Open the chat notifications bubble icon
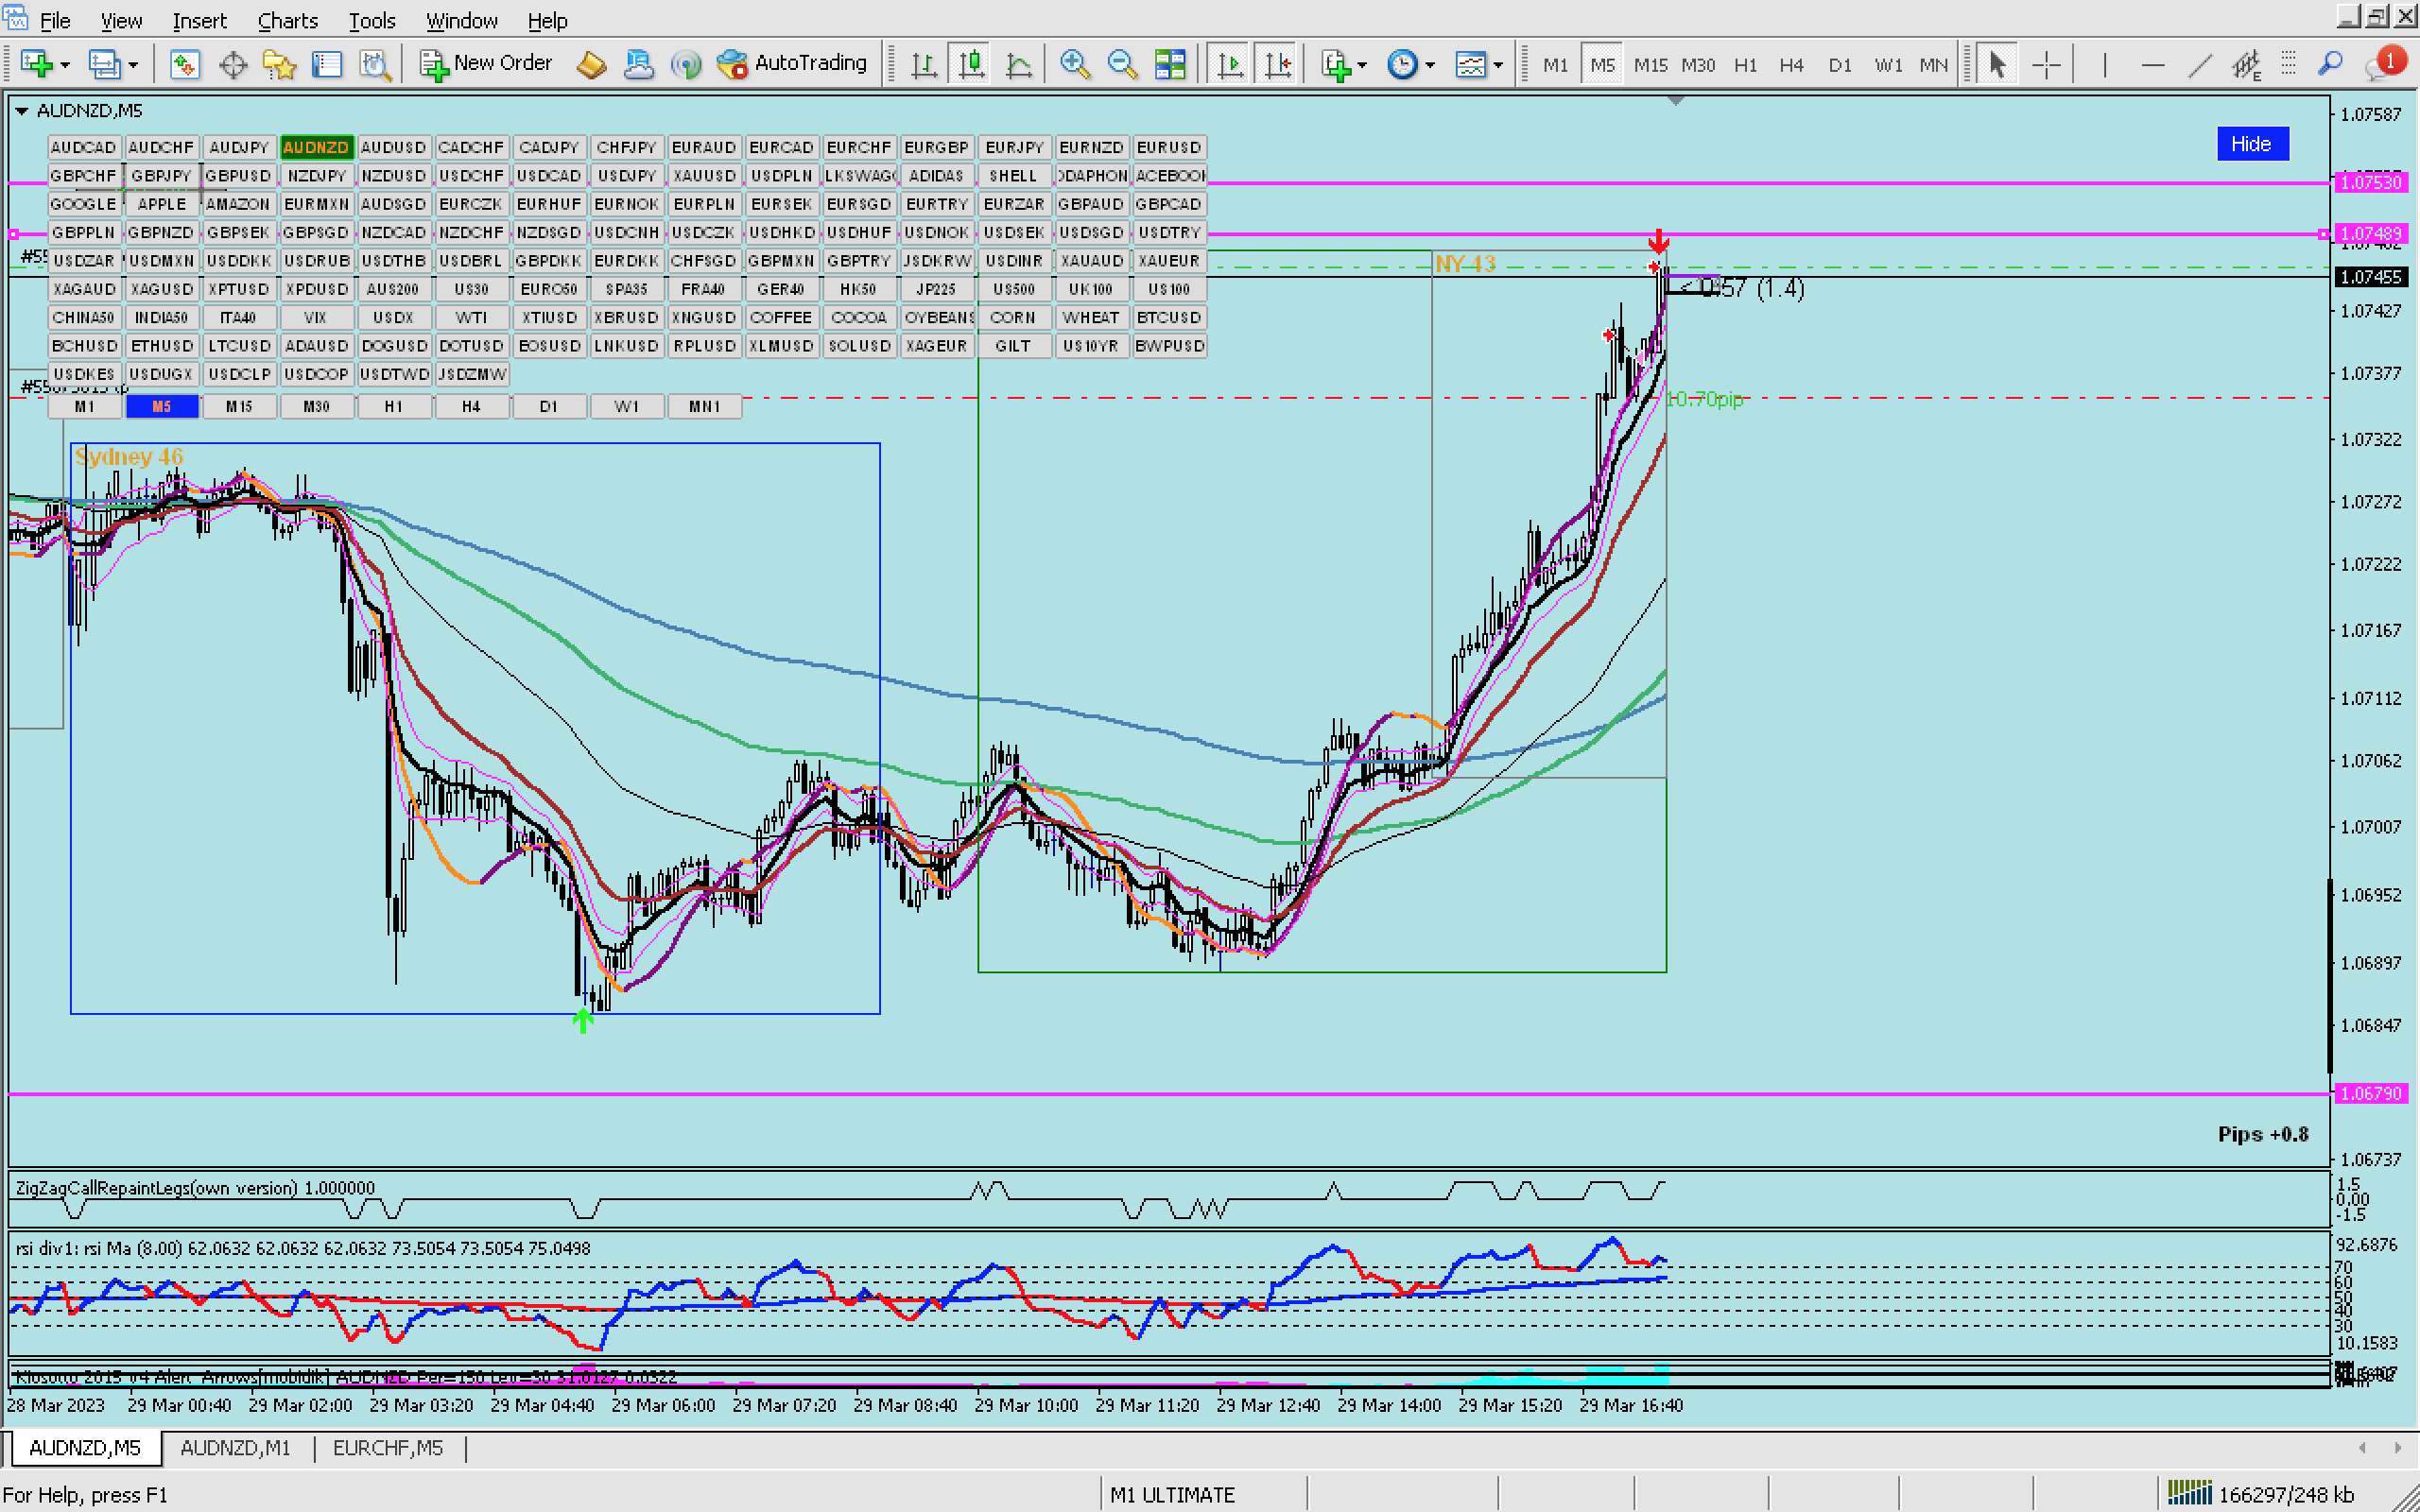The image size is (2420, 1512). pos(2384,65)
